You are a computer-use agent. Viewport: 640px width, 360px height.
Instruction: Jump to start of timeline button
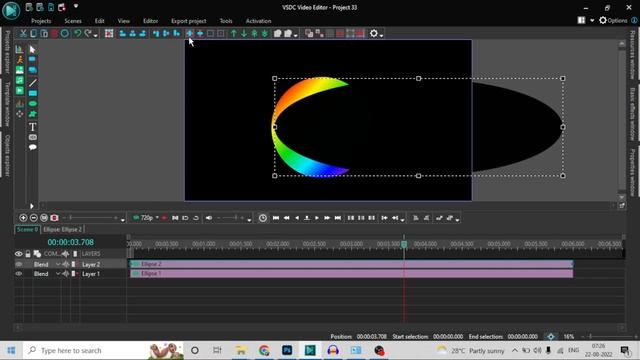[276, 218]
